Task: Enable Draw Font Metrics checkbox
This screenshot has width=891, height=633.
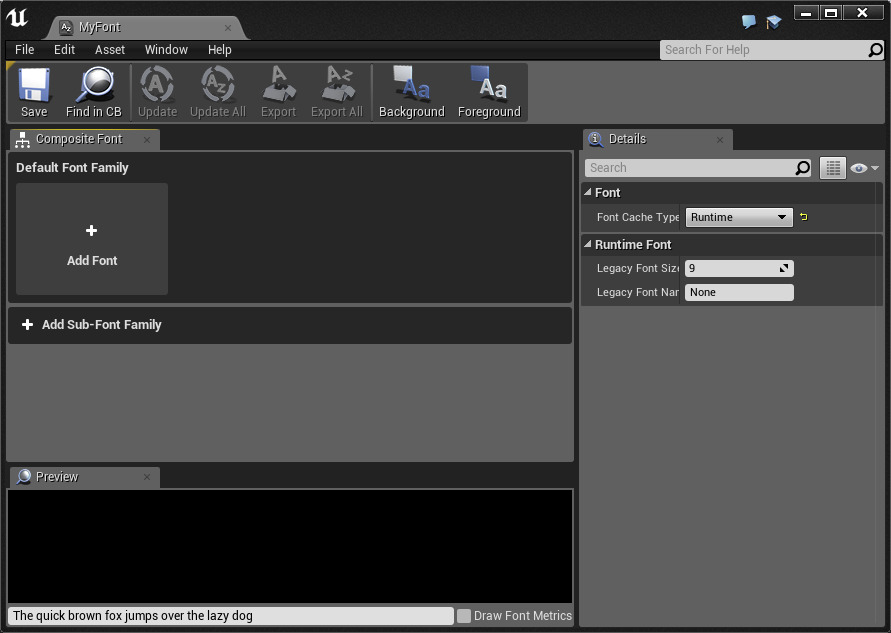Action: click(x=464, y=616)
